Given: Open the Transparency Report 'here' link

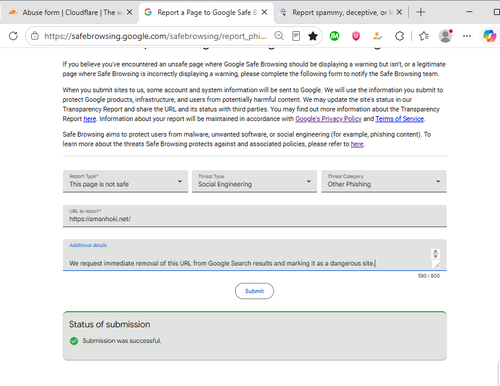Looking at the screenshot, I should 90,119.
